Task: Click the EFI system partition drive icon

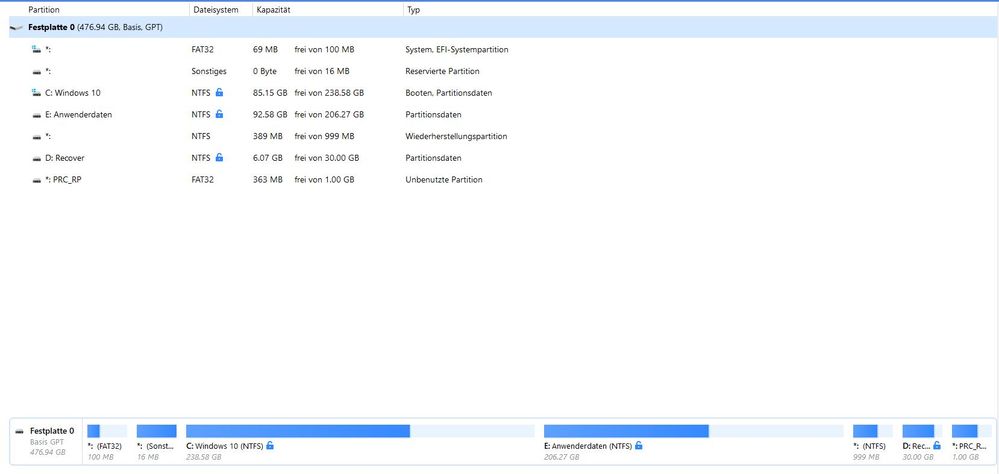Action: [x=37, y=49]
